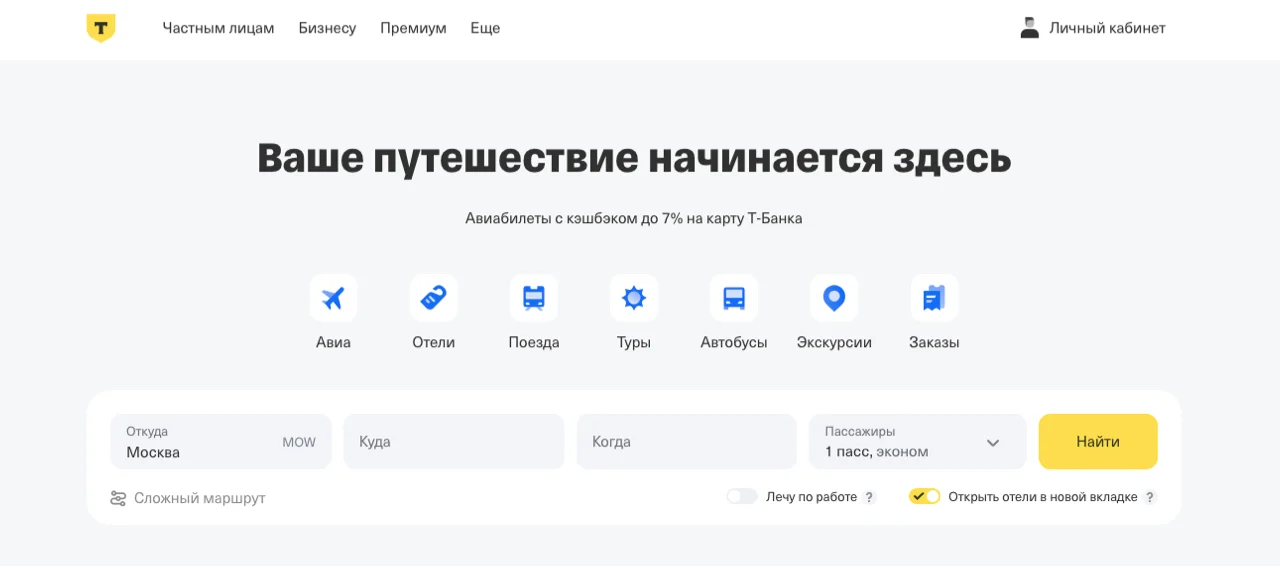Click the Куда destination field
Viewport: 1280px width, 566px height.
[x=454, y=442]
